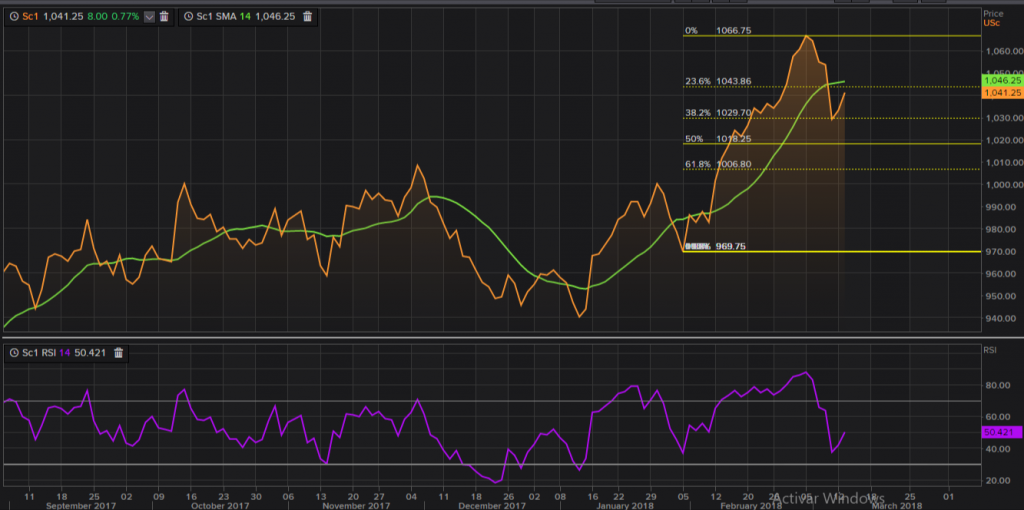This screenshot has width=1024, height=510.
Task: Click the orange Sc1 series name
Action: [x=30, y=17]
